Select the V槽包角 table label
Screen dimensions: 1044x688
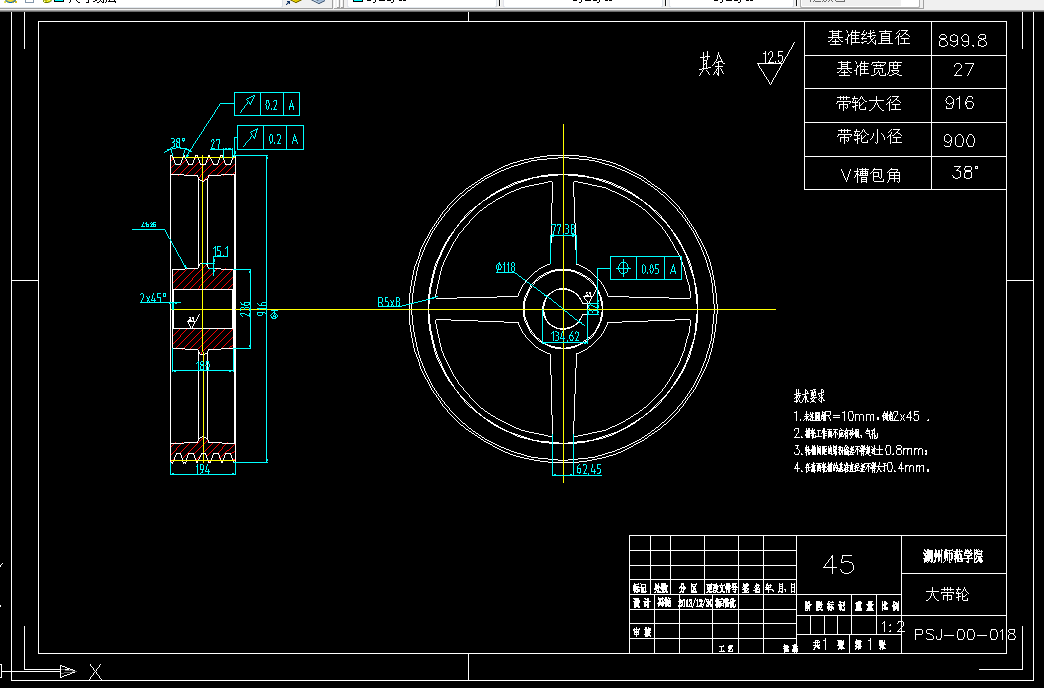871,175
